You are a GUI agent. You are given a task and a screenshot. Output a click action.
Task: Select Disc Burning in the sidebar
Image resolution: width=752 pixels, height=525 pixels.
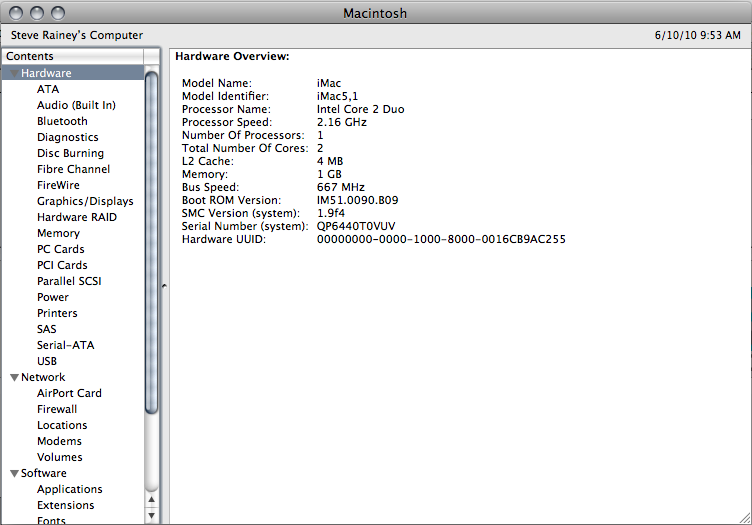point(70,153)
